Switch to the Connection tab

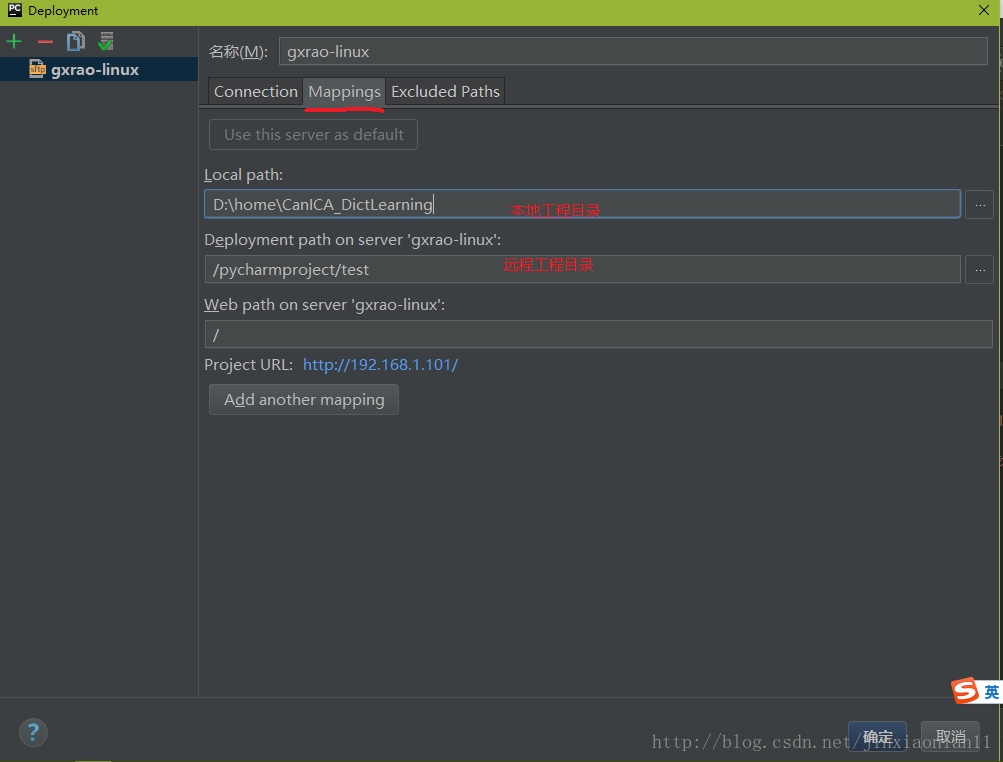click(255, 91)
